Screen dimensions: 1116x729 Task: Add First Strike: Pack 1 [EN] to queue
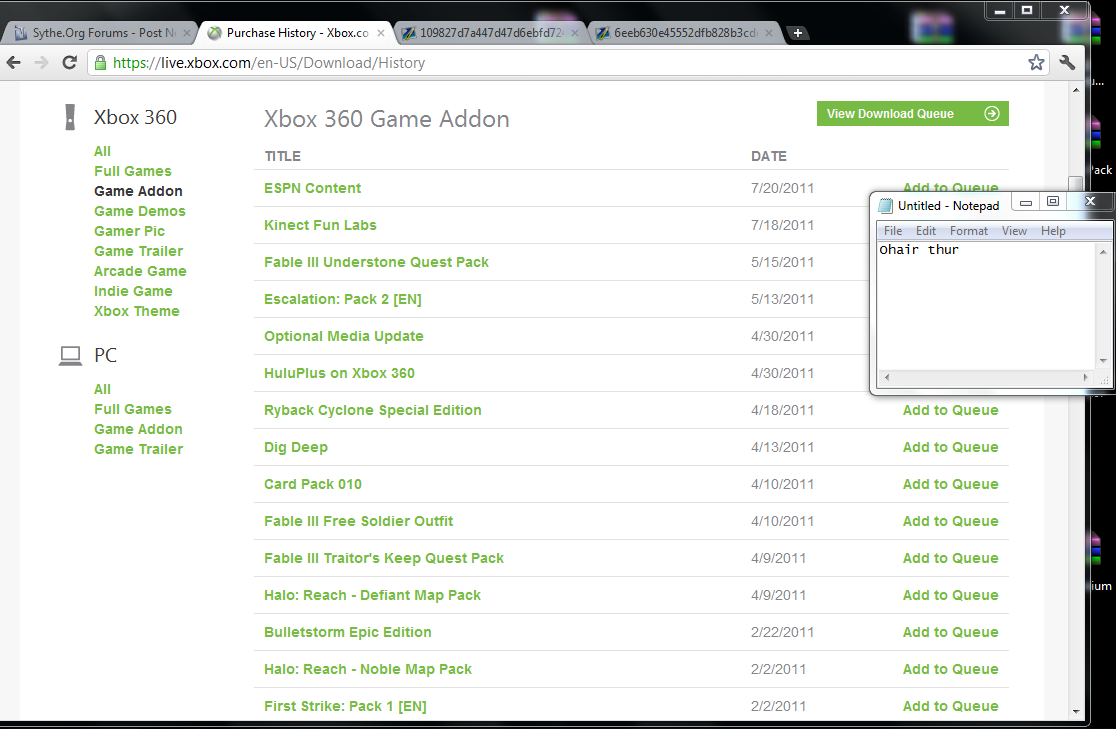pyautogui.click(x=950, y=706)
